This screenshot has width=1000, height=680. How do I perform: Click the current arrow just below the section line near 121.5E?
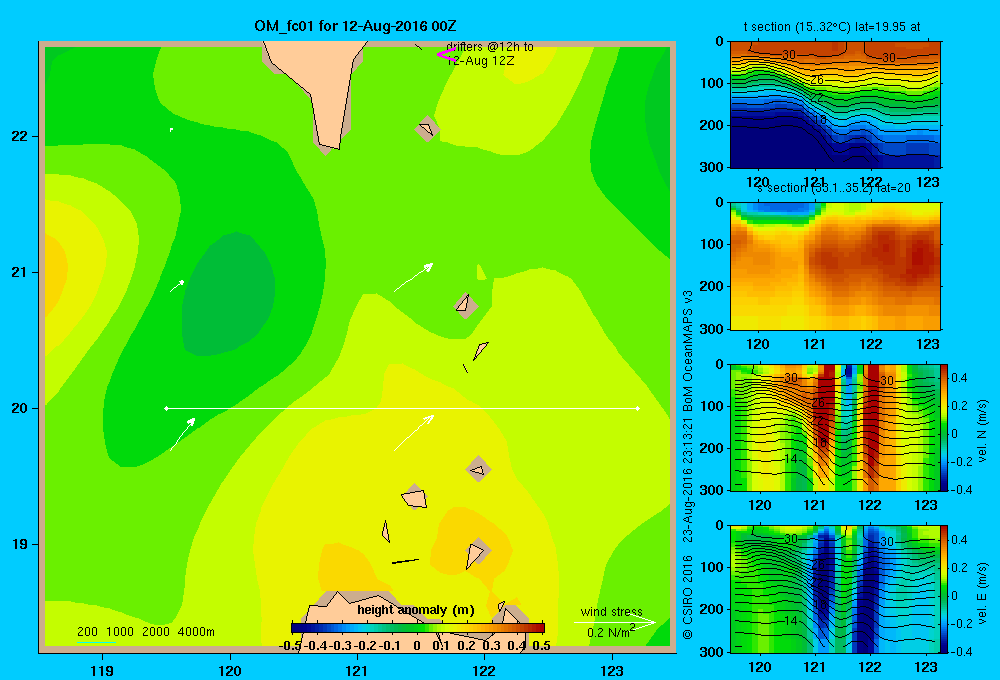pyautogui.click(x=414, y=433)
